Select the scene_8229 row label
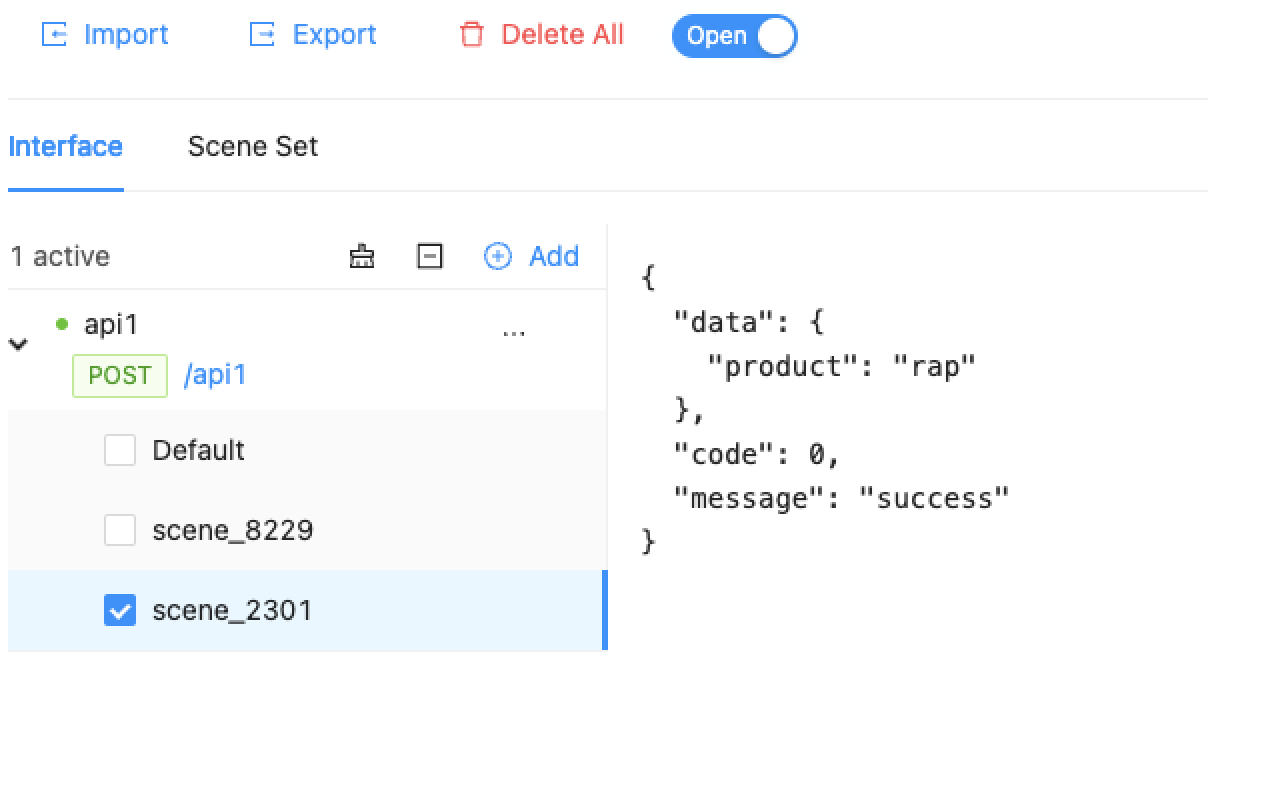 pyautogui.click(x=233, y=530)
